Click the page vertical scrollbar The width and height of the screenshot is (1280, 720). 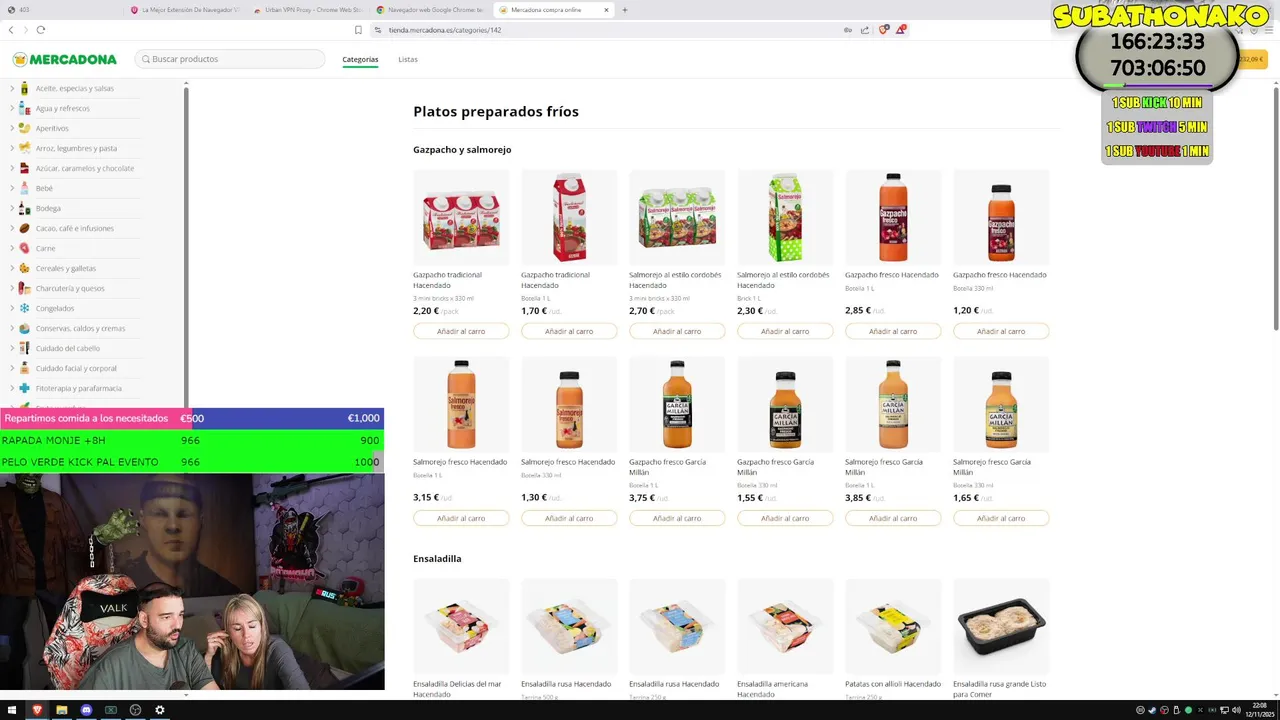1275,208
